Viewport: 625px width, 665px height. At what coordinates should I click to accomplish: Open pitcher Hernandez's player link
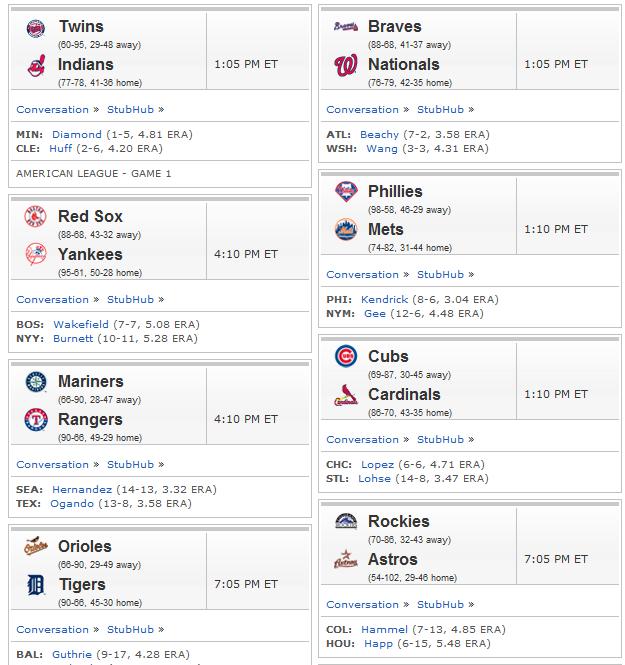click(82, 489)
